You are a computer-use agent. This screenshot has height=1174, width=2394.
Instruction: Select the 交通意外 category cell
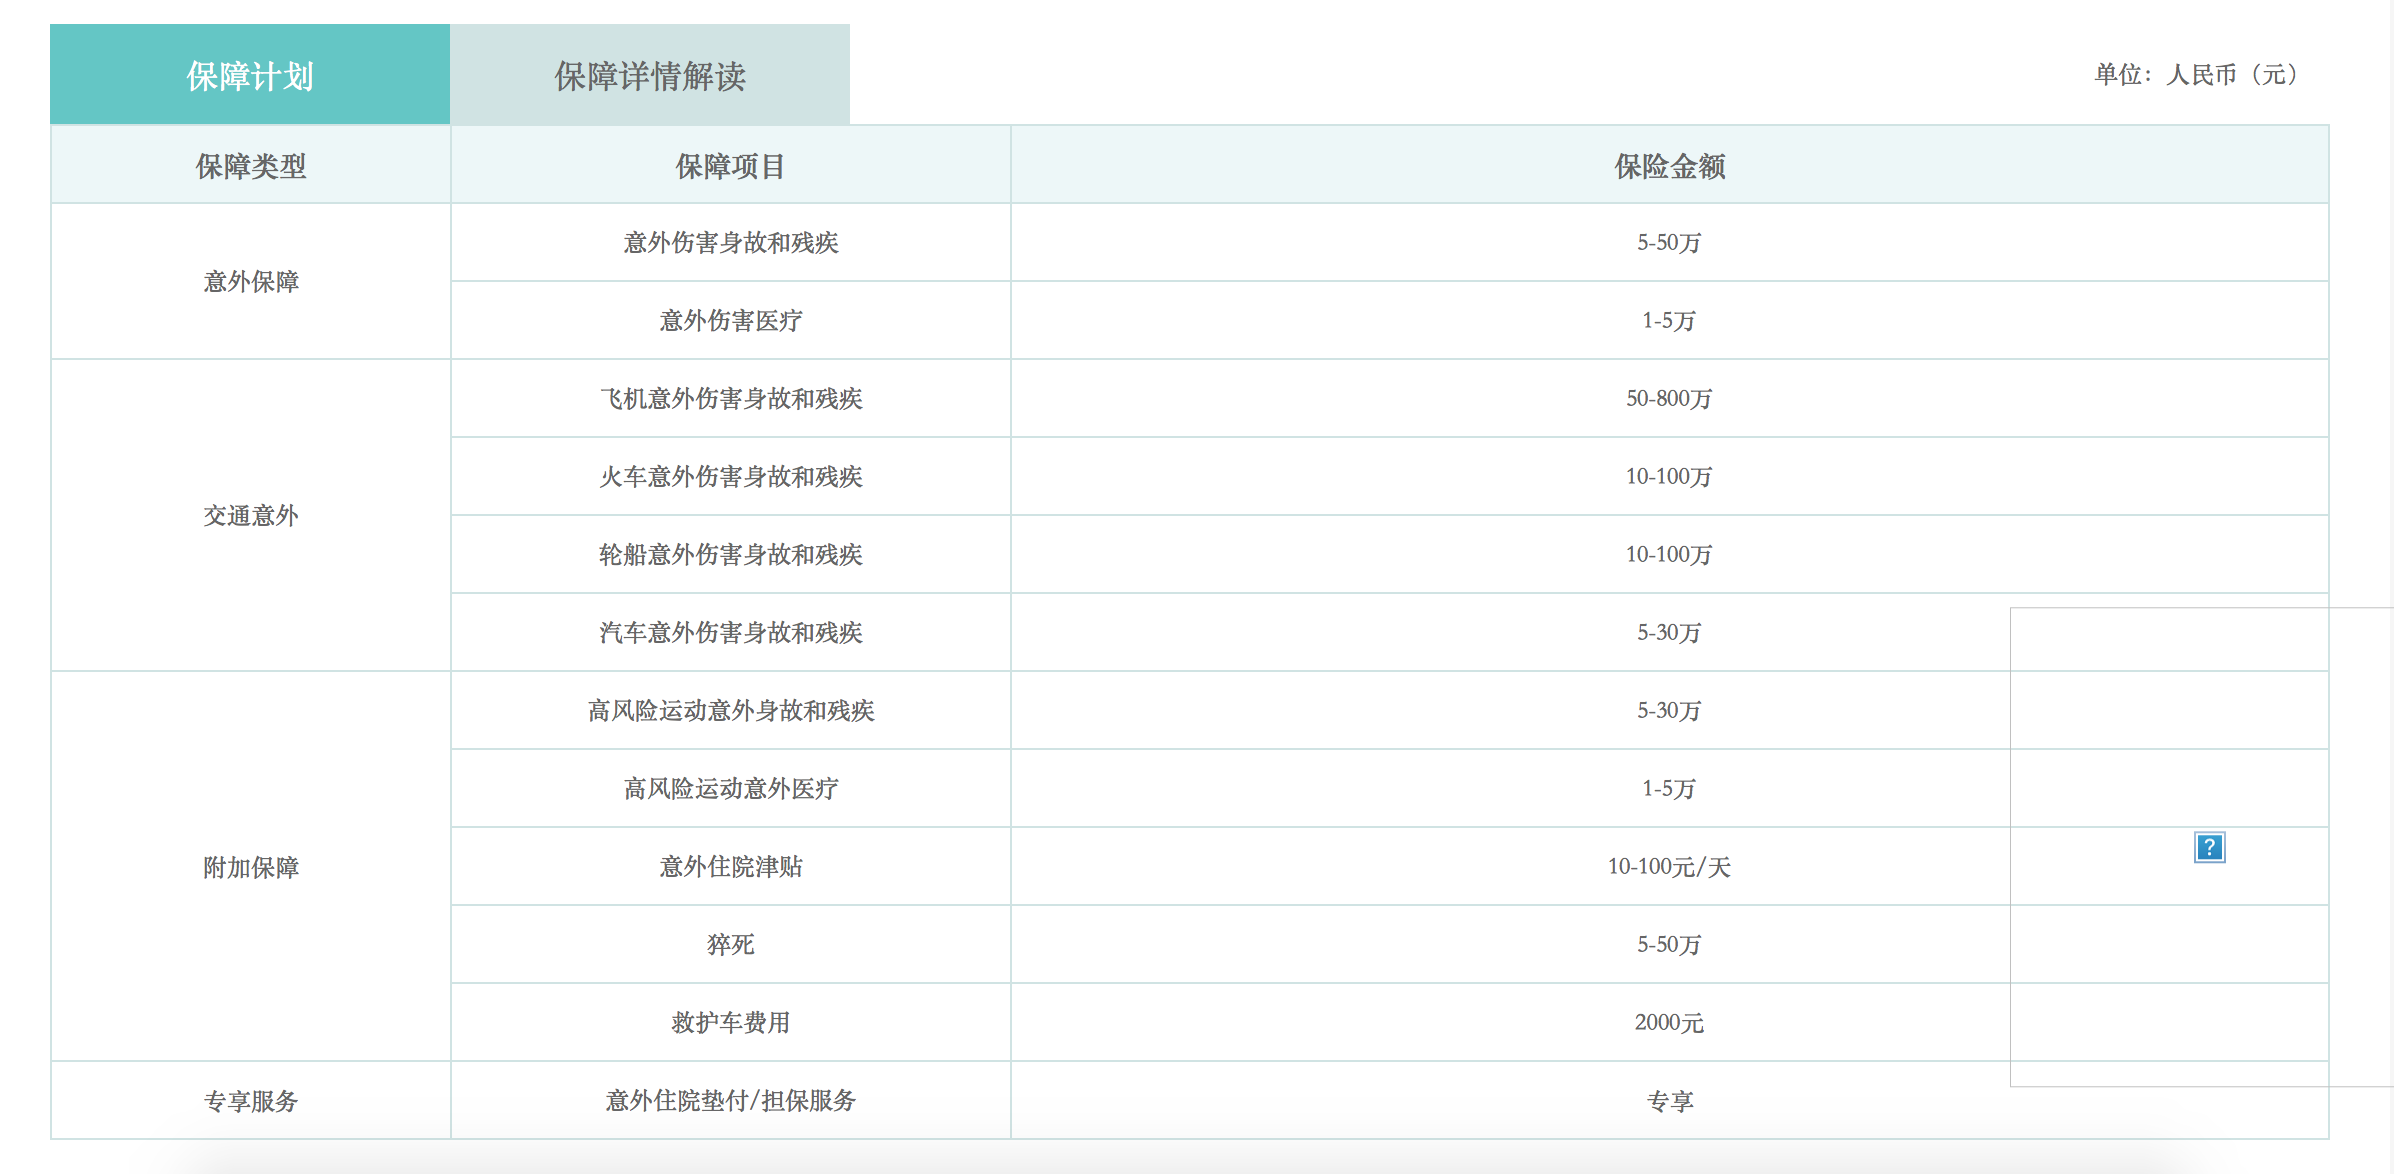pyautogui.click(x=250, y=516)
